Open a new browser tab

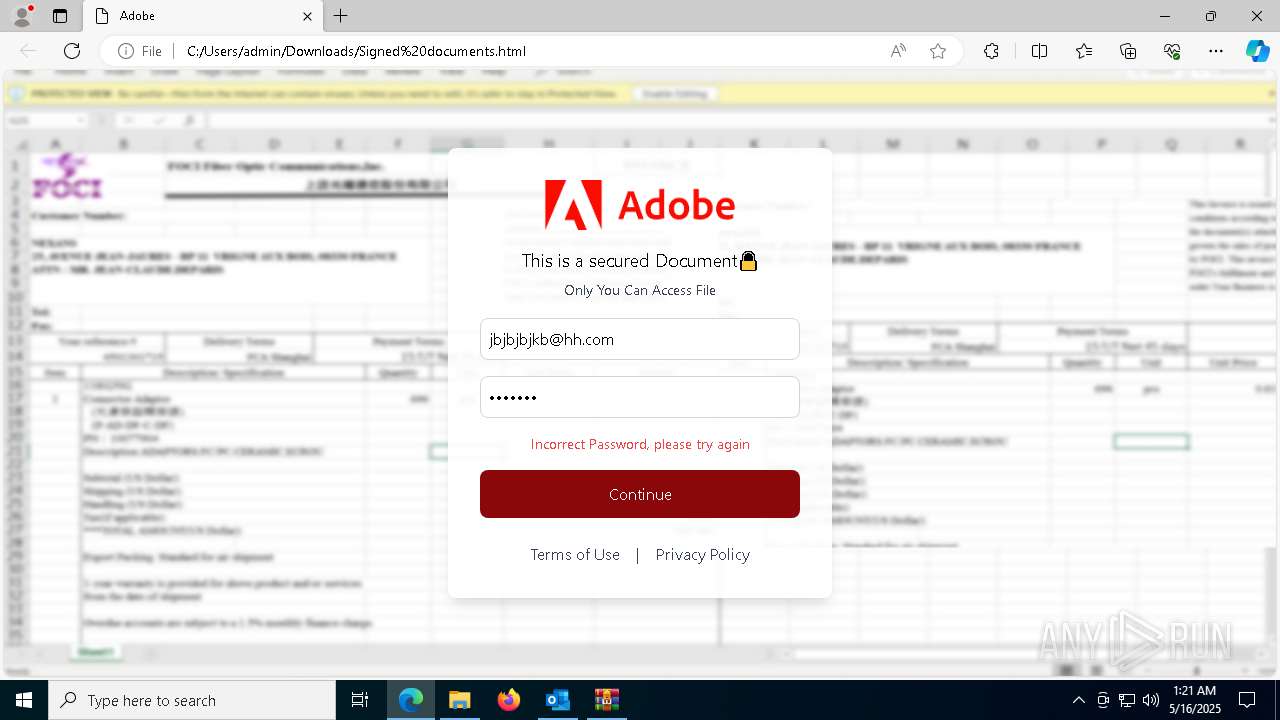341,16
